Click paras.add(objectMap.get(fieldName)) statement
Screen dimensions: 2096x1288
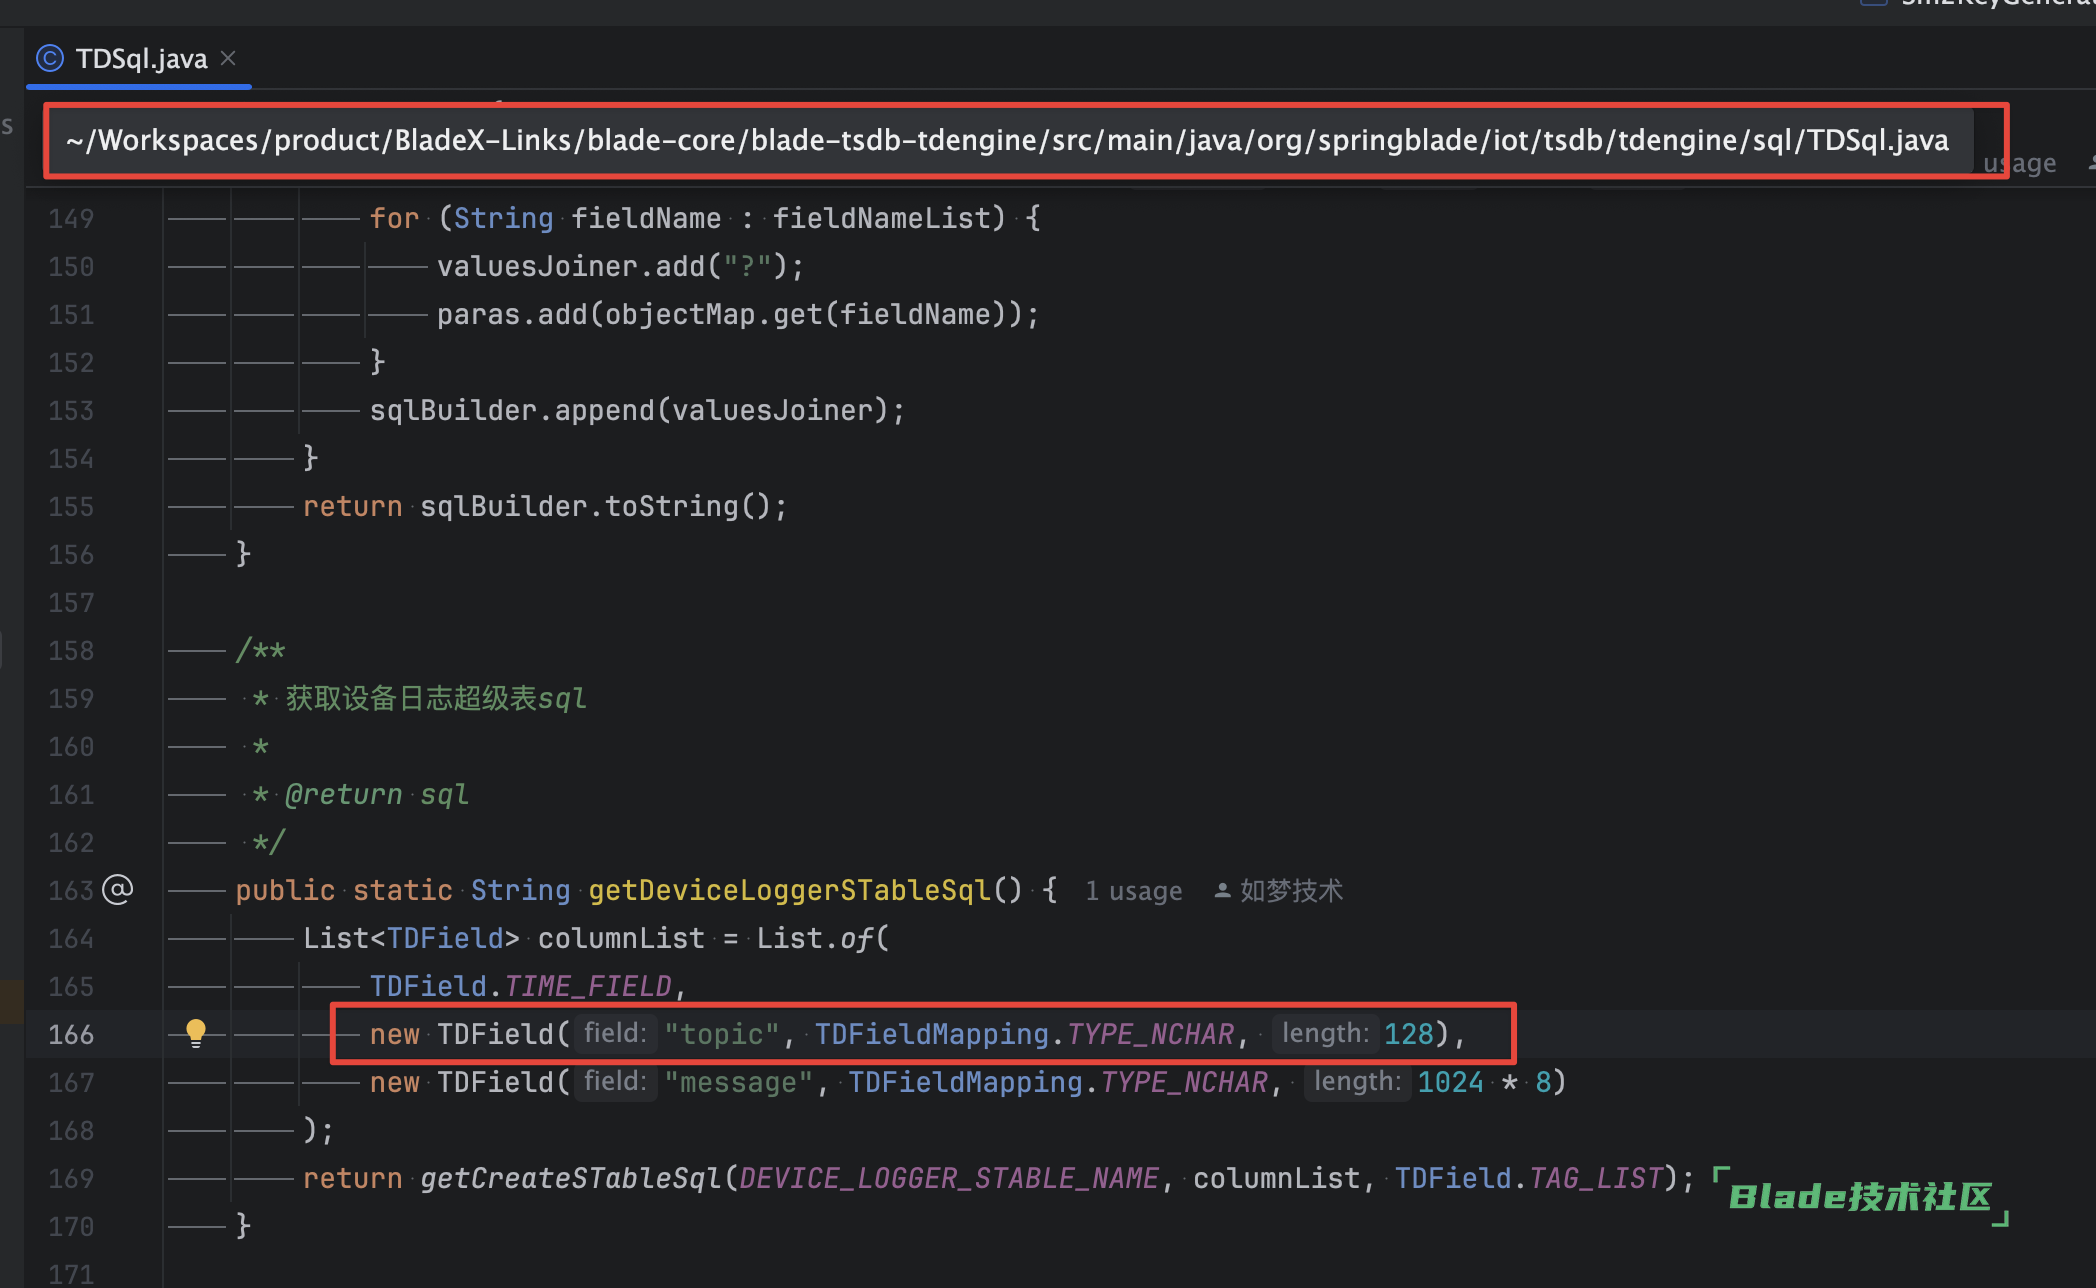pos(738,314)
